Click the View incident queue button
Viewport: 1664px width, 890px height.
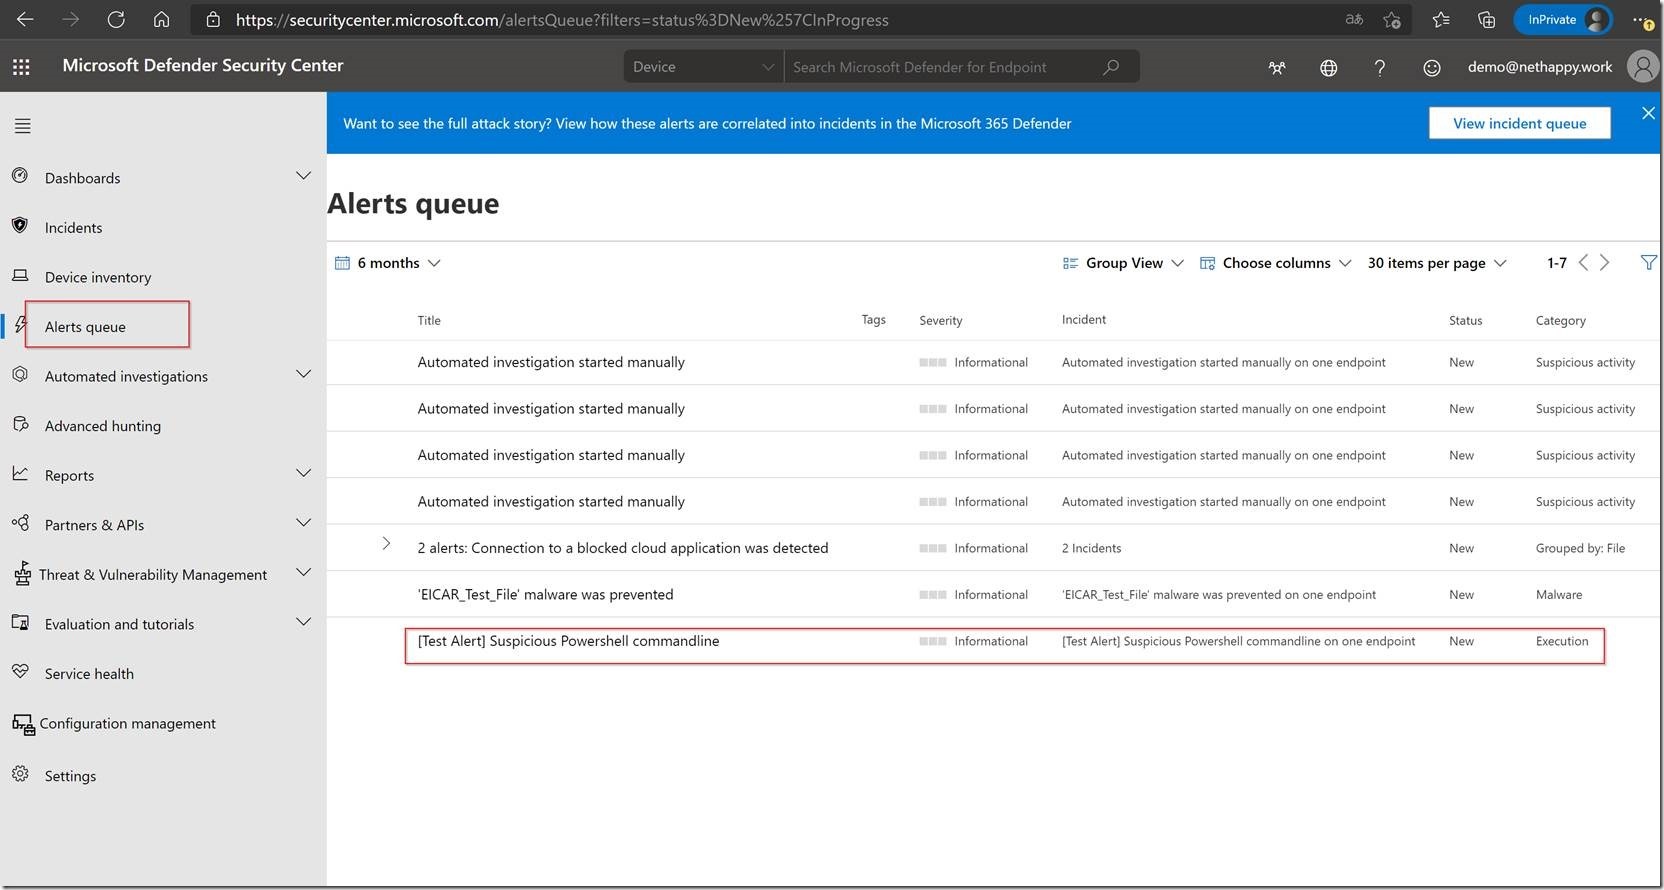pos(1519,123)
